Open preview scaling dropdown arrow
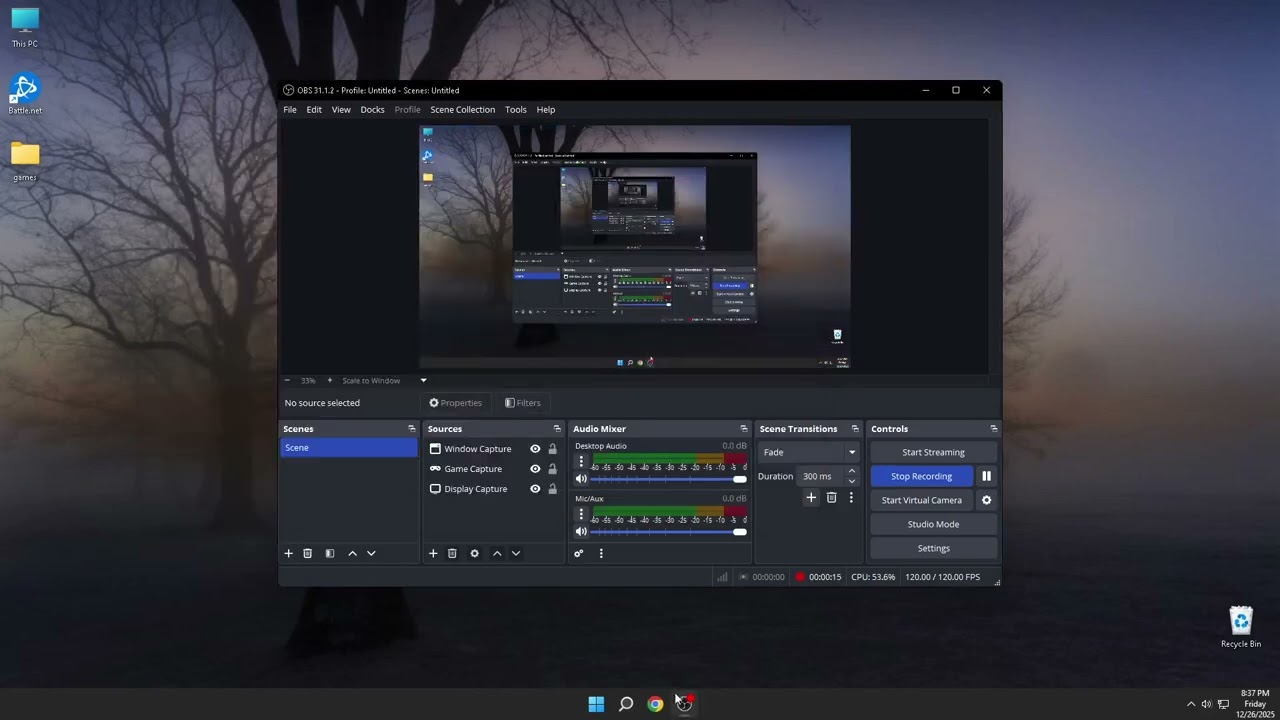The width and height of the screenshot is (1280, 720). pos(423,380)
